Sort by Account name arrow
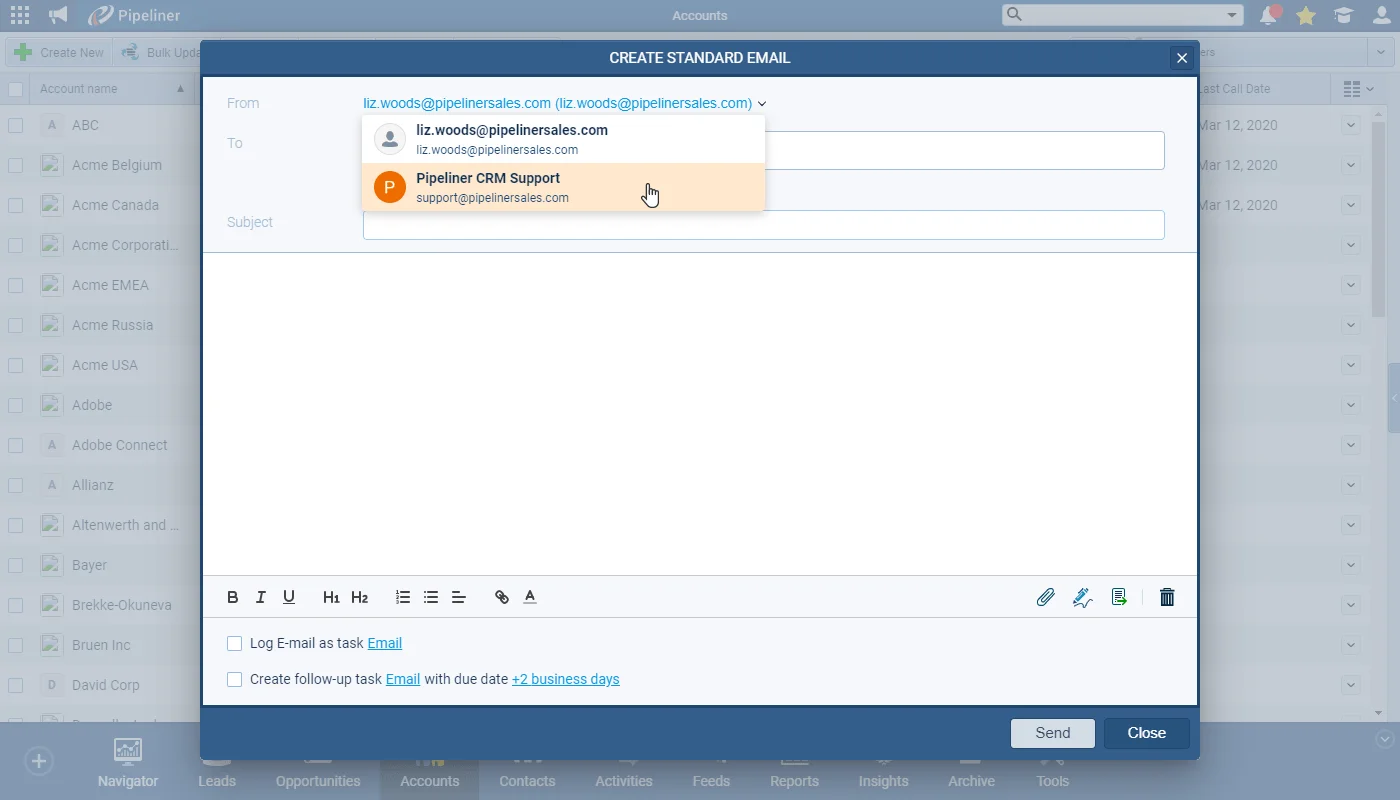The image size is (1400, 800). (180, 89)
